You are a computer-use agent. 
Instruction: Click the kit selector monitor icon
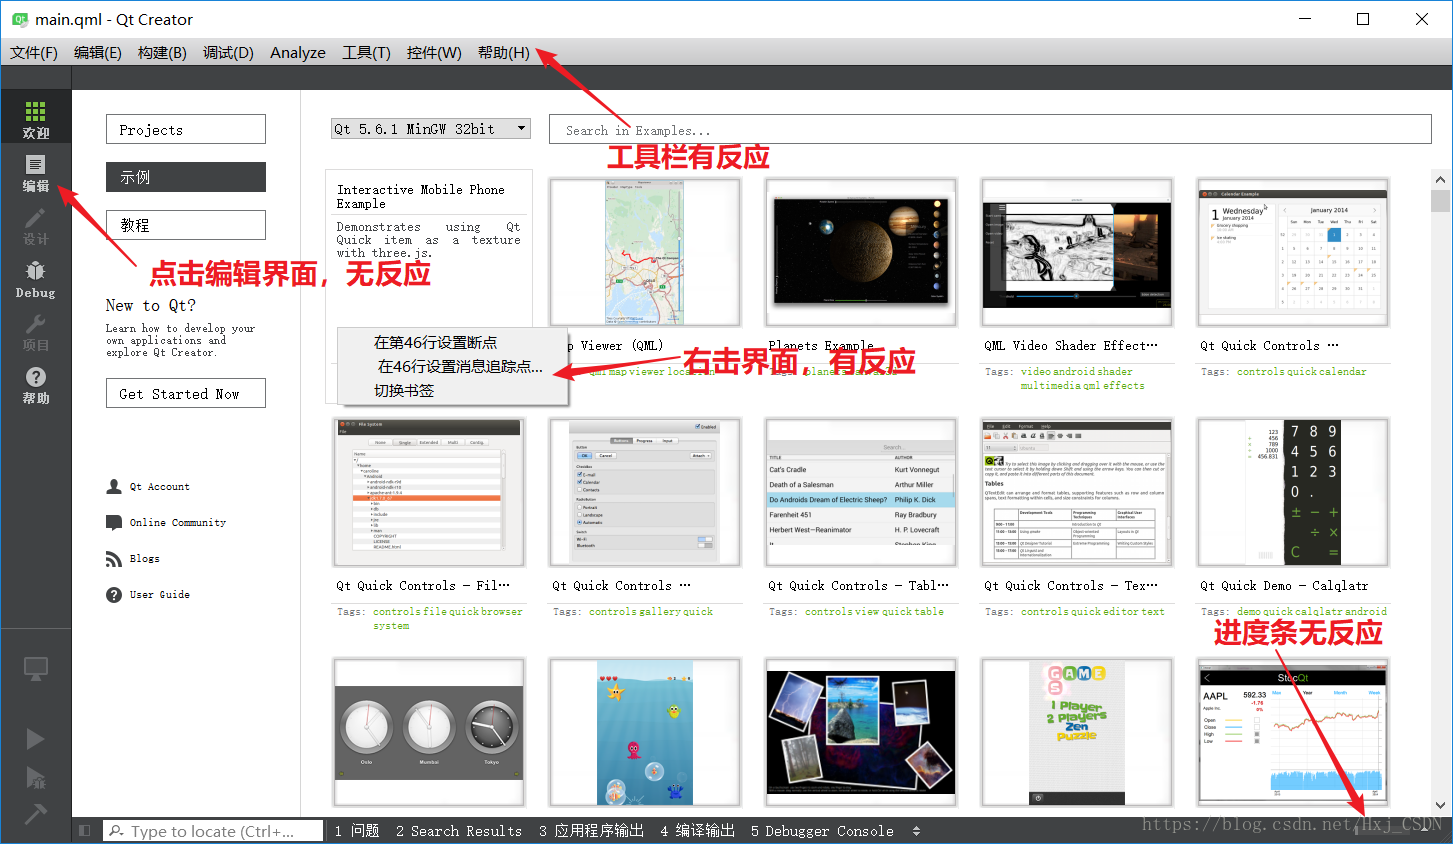[x=36, y=669]
